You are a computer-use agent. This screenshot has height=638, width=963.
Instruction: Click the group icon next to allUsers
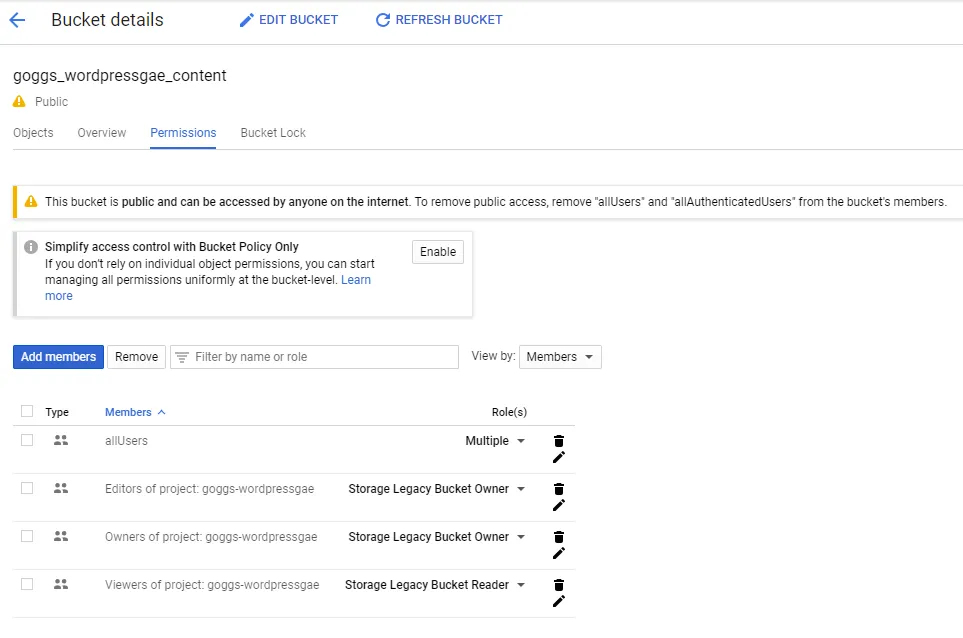pyautogui.click(x=60, y=439)
